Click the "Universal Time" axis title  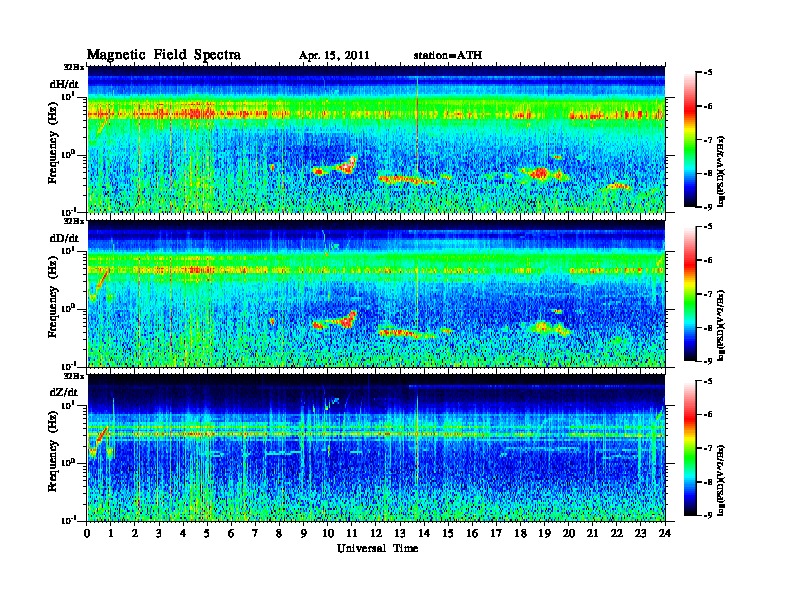(x=377, y=548)
